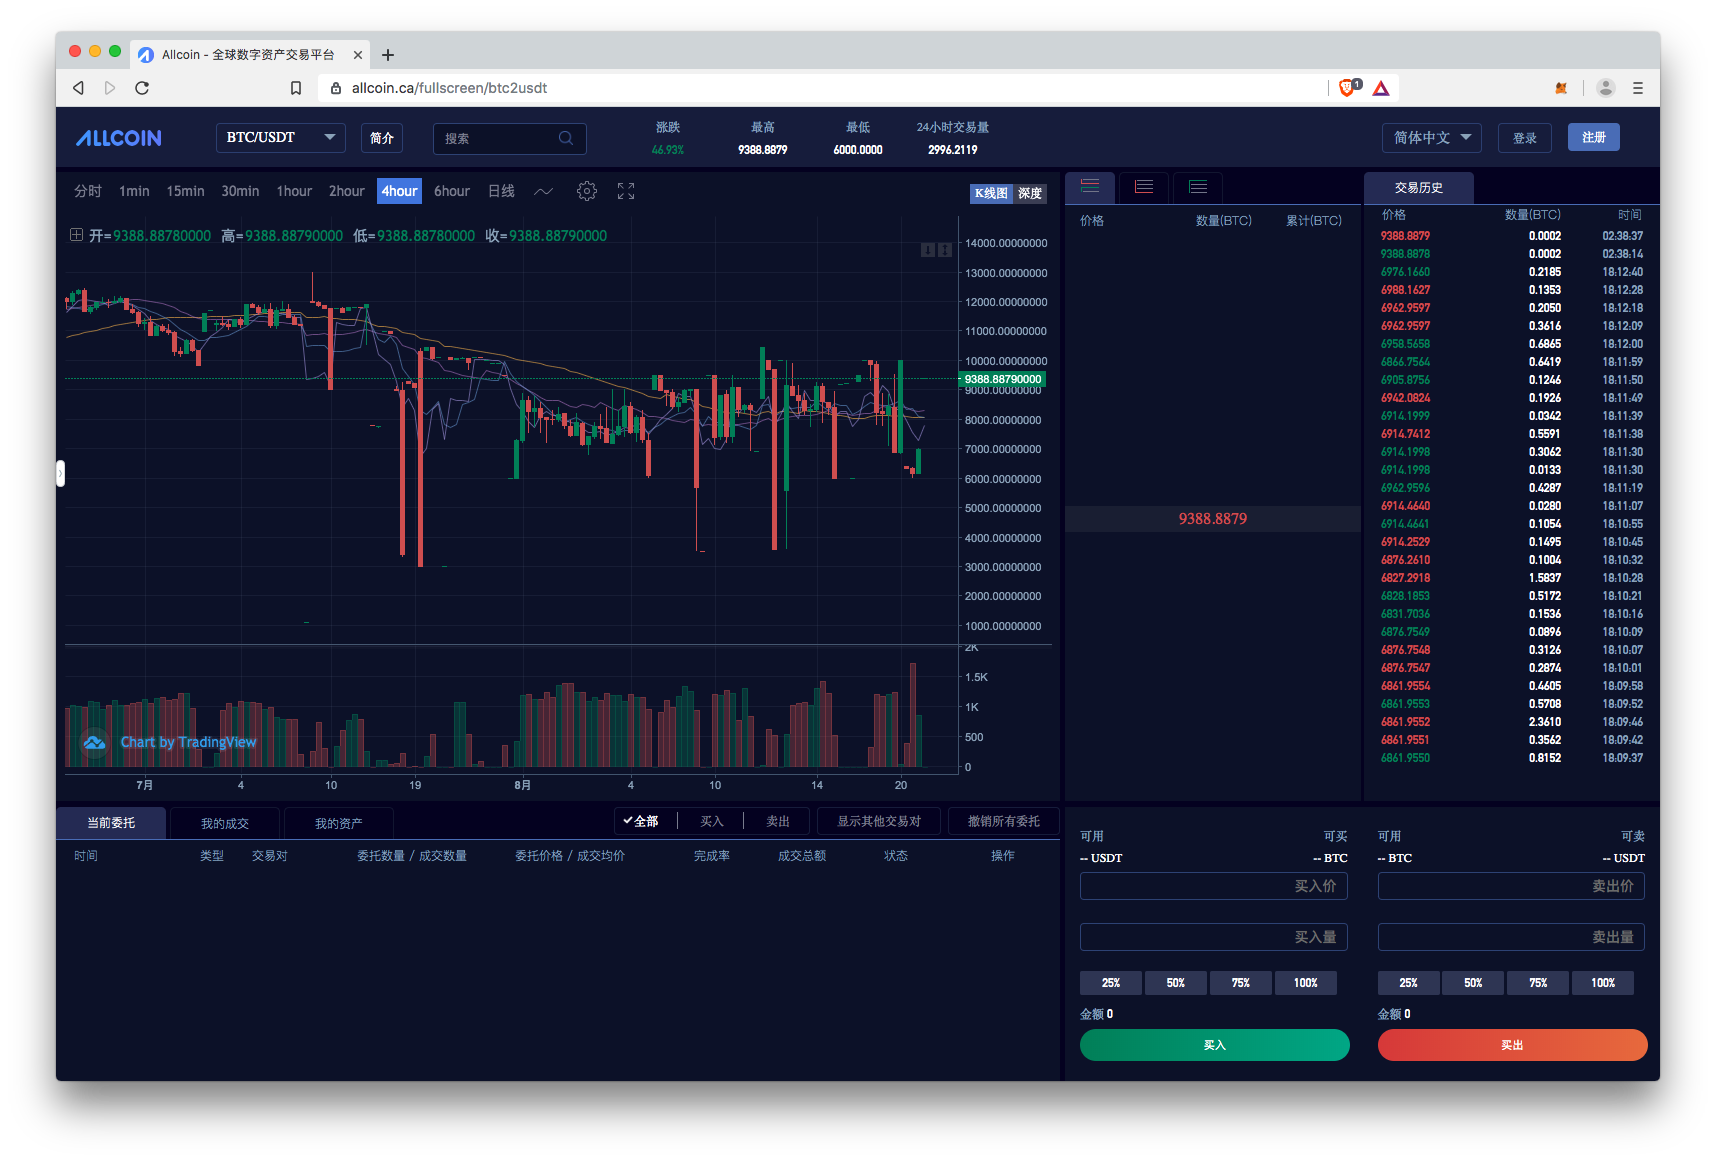Bookmark this page
Screen dimensions: 1716x1161
tap(296, 88)
